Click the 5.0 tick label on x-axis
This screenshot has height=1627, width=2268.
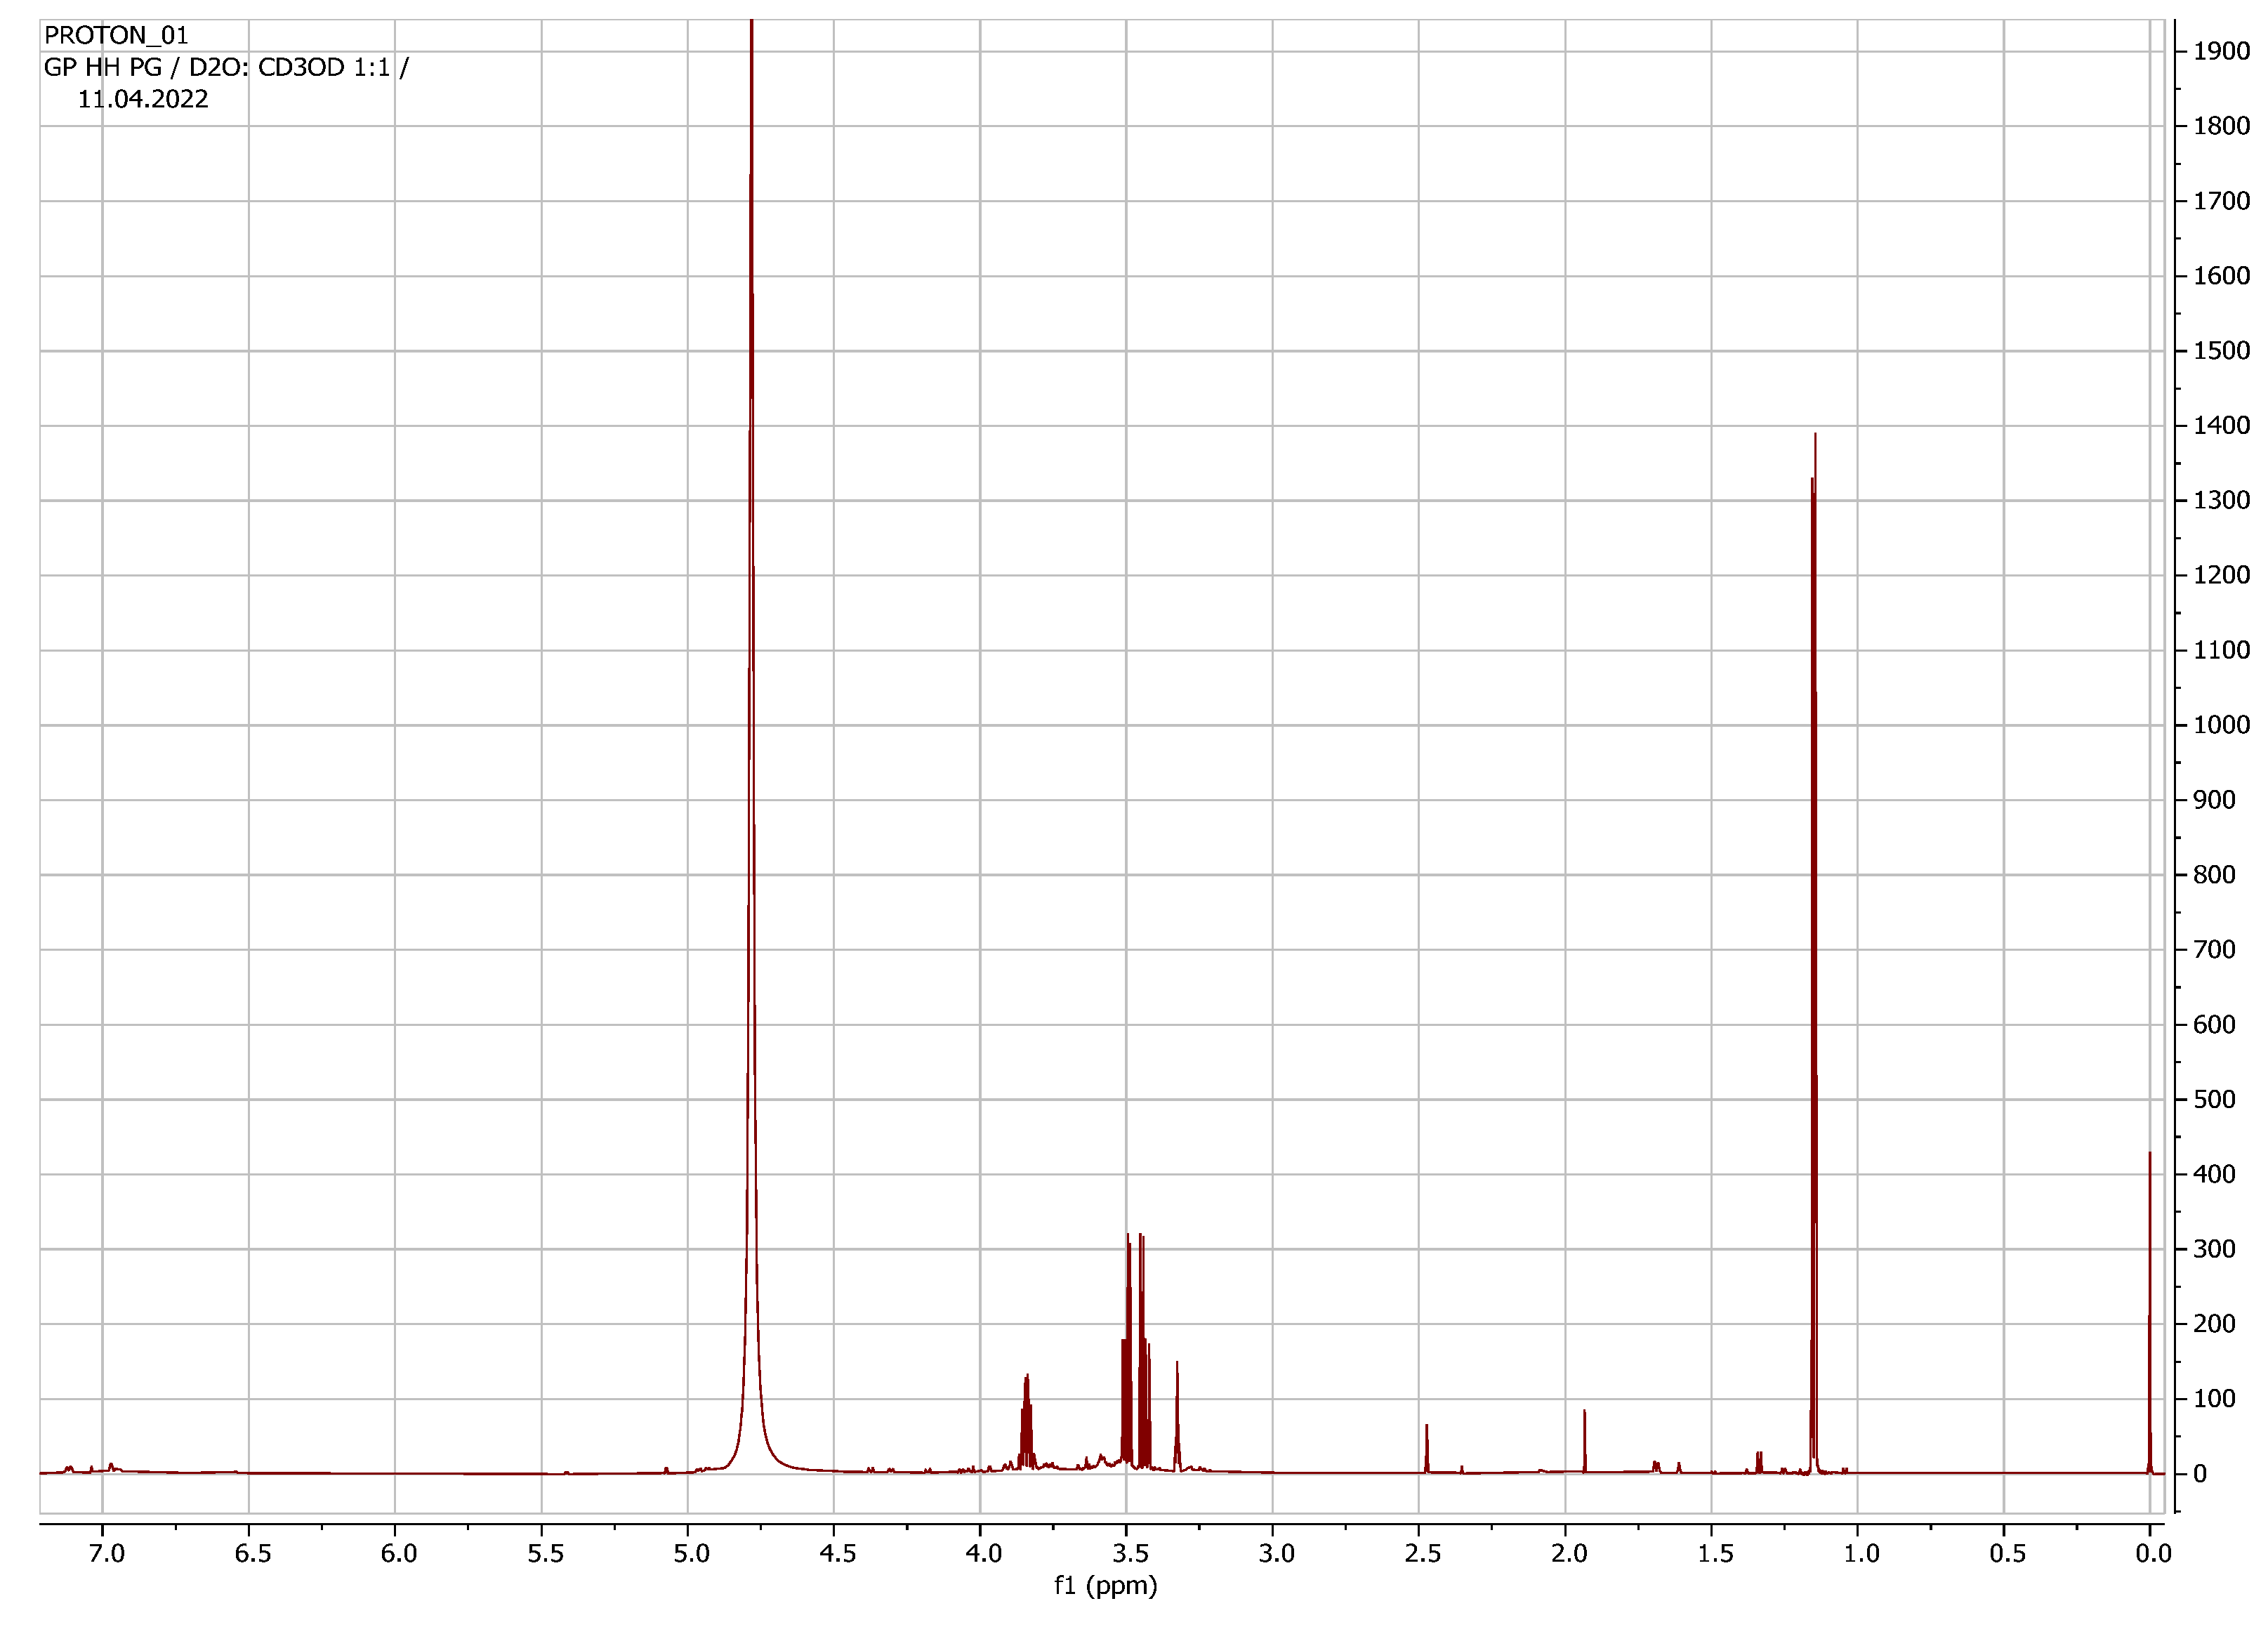point(691,1553)
